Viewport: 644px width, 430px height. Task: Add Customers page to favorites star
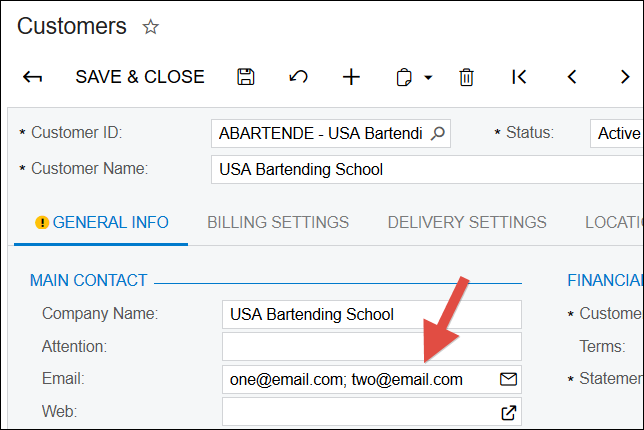(x=150, y=27)
